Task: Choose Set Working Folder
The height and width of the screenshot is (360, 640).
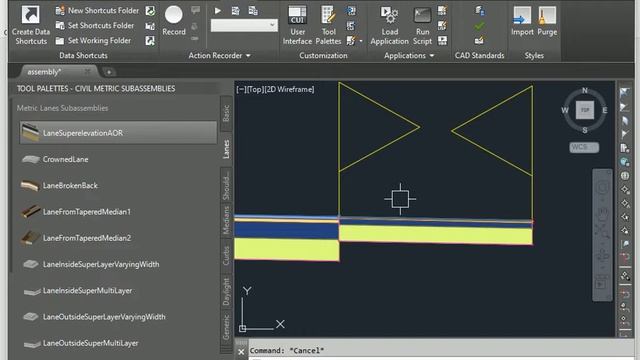Action: click(x=93, y=40)
